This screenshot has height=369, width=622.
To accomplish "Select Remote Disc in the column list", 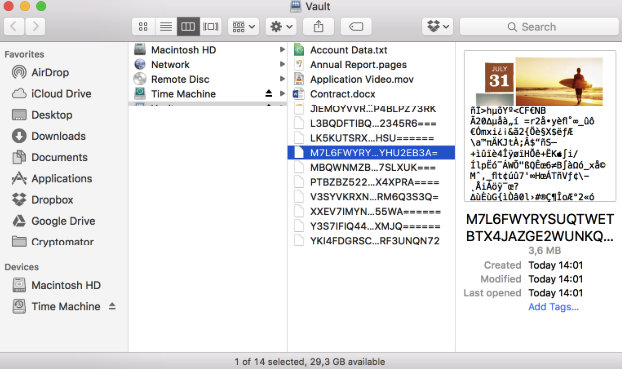I will pos(180,79).
